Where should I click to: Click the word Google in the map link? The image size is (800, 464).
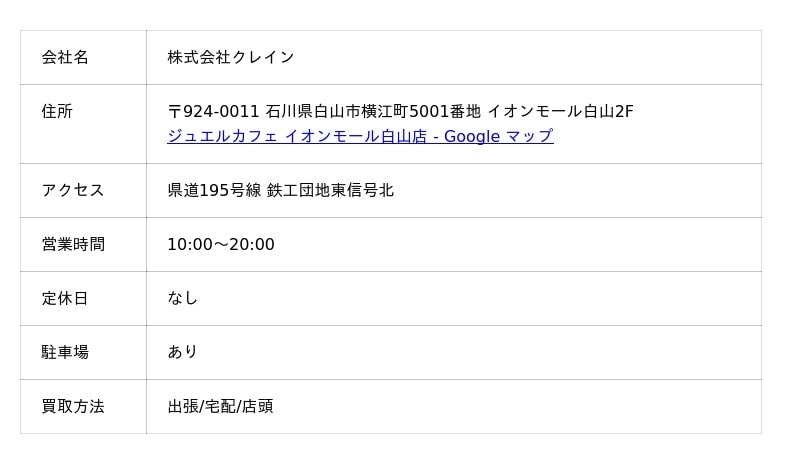472,136
